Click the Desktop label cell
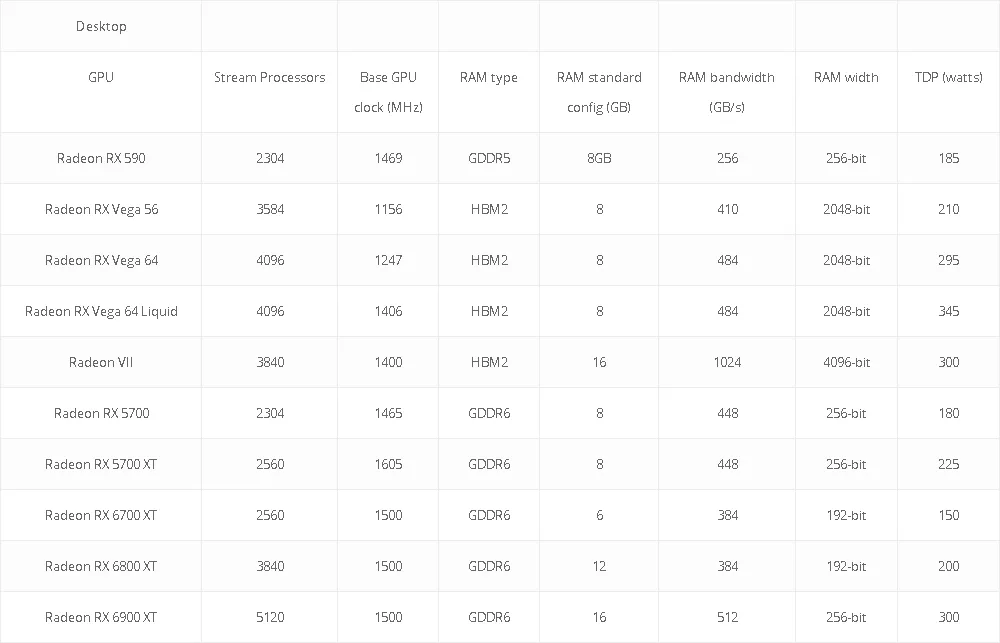Viewport: 1000px width, 643px height. pyautogui.click(x=101, y=26)
